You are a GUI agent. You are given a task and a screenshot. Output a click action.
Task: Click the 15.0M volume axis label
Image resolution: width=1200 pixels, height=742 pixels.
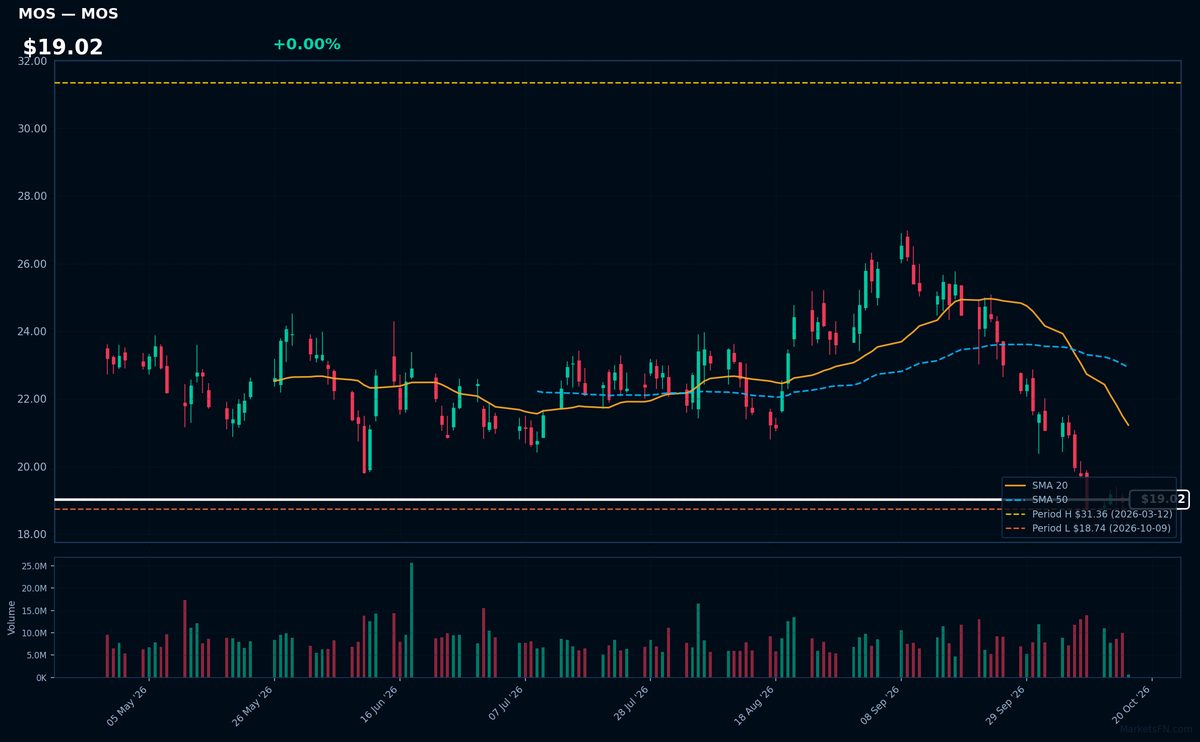[34, 611]
